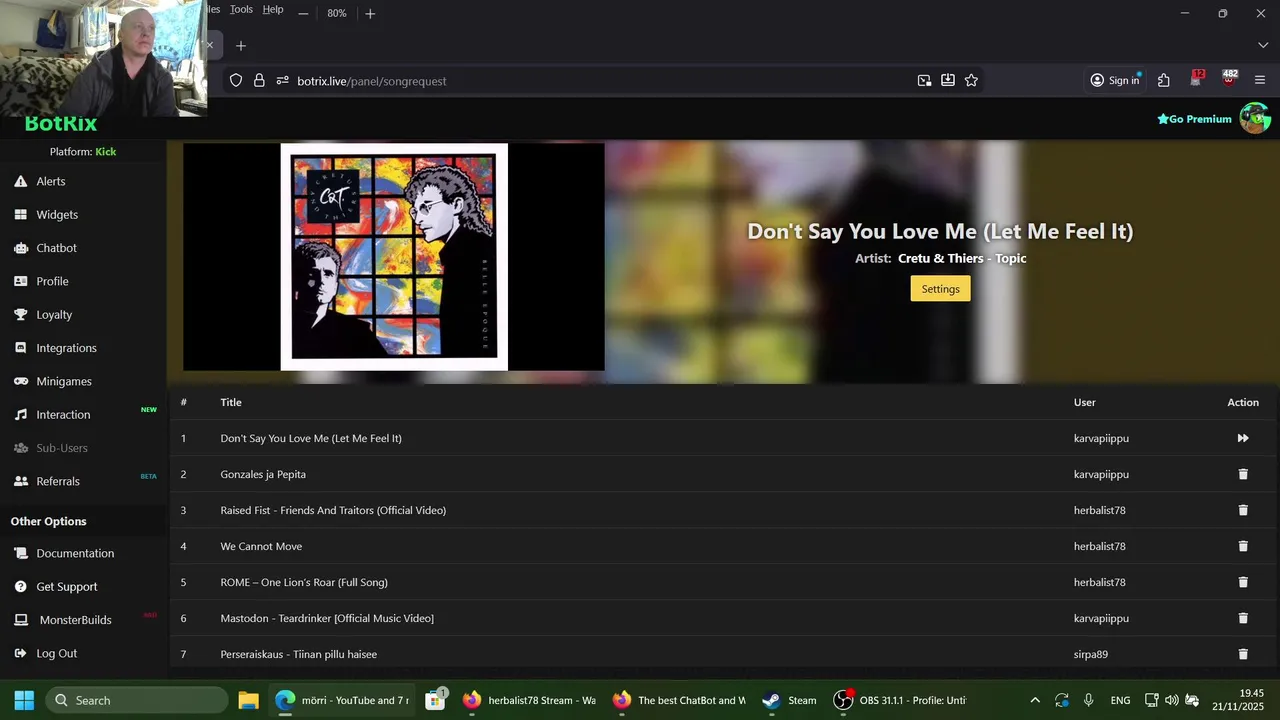
Task: Zoom in with the plus next to 80%
Action: click(370, 13)
